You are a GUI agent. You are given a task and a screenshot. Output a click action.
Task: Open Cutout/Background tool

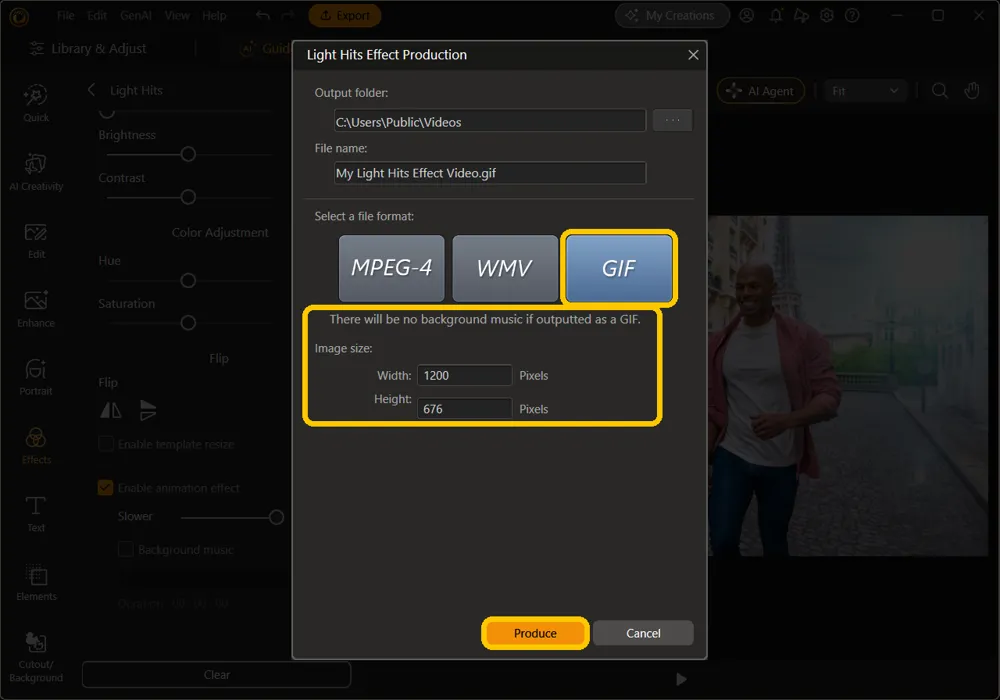pyautogui.click(x=36, y=657)
